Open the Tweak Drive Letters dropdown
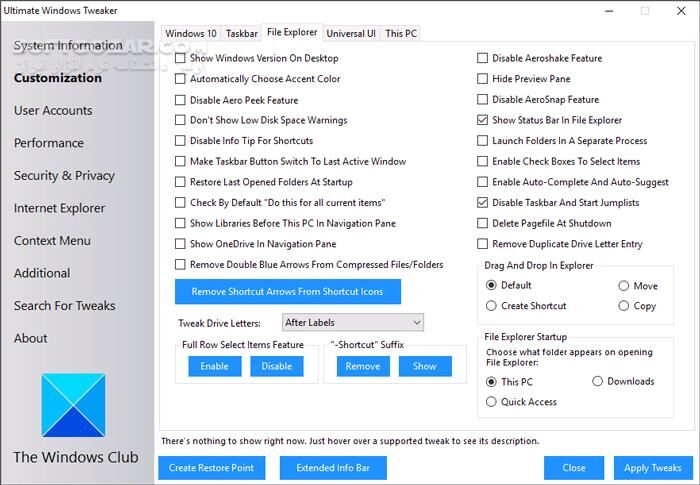The height and width of the screenshot is (485, 700). point(352,322)
